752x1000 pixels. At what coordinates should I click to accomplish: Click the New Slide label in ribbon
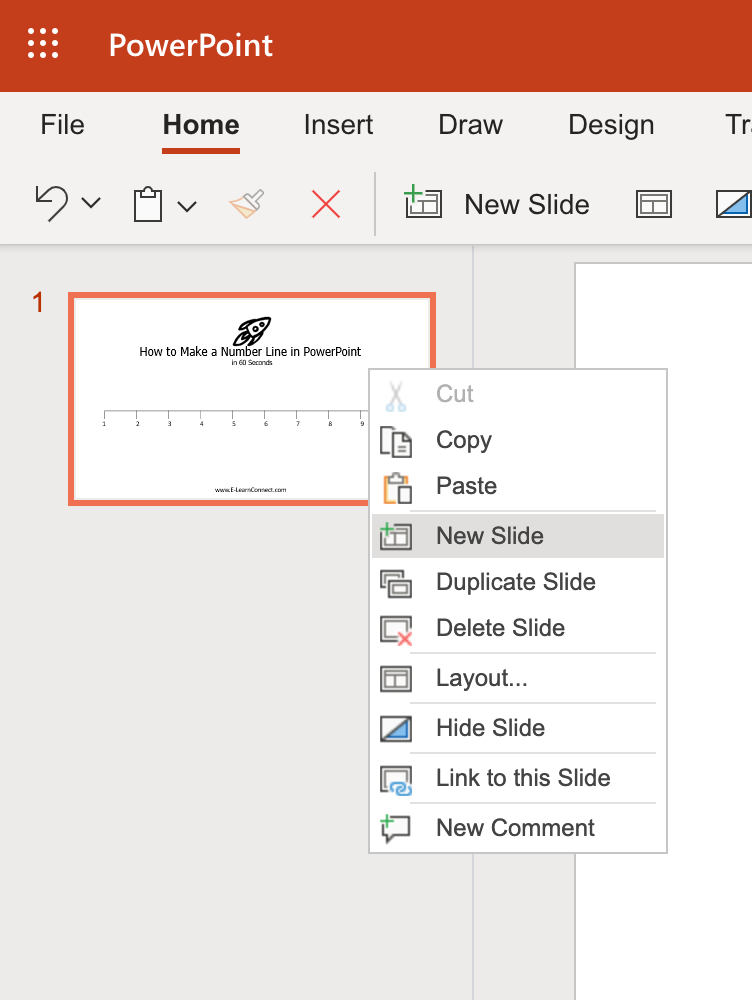[x=527, y=205]
